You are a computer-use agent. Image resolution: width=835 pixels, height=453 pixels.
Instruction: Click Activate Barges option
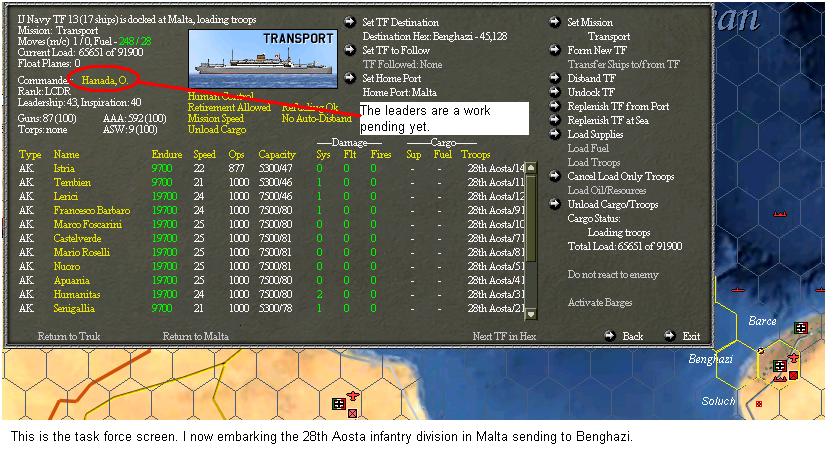tap(600, 302)
